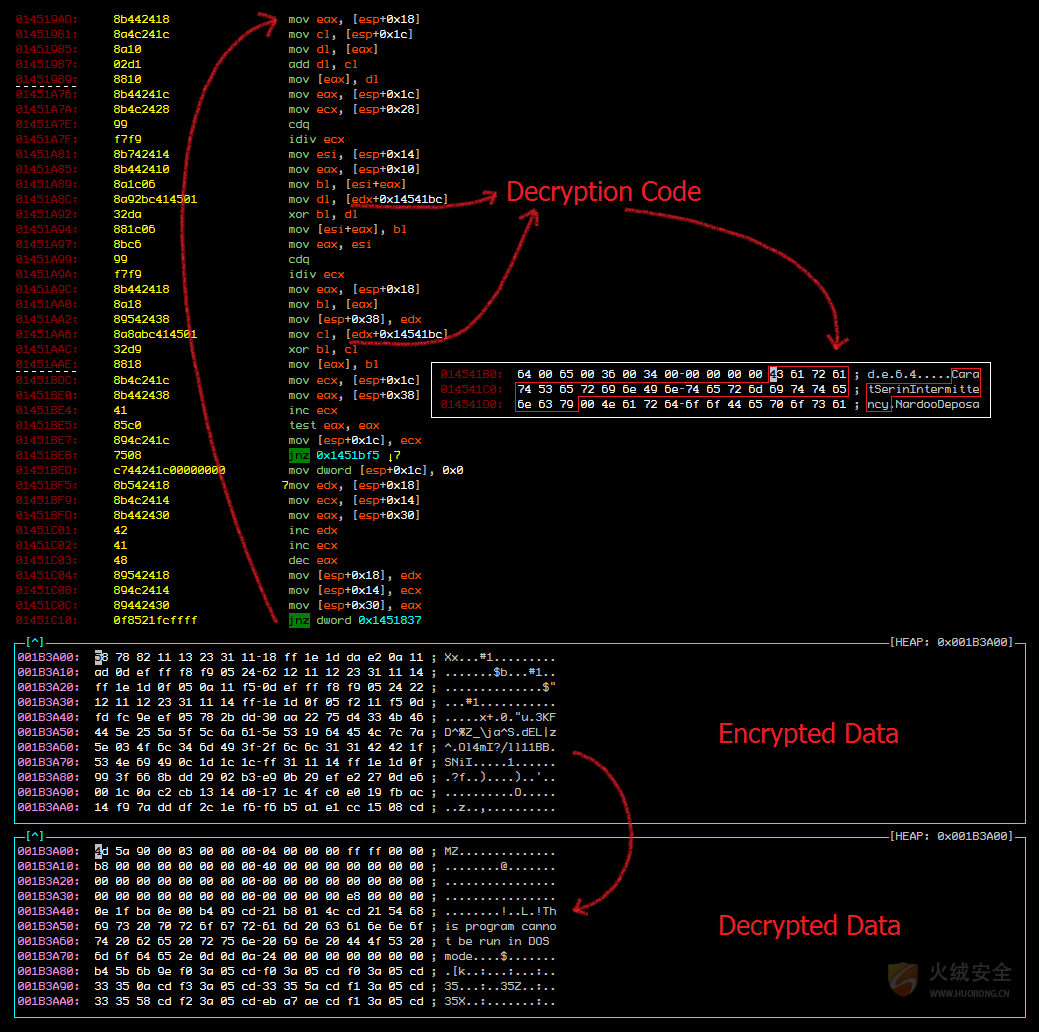This screenshot has width=1039, height=1032.
Task: Select the green jnz at address 01451BEB
Action: coord(299,455)
